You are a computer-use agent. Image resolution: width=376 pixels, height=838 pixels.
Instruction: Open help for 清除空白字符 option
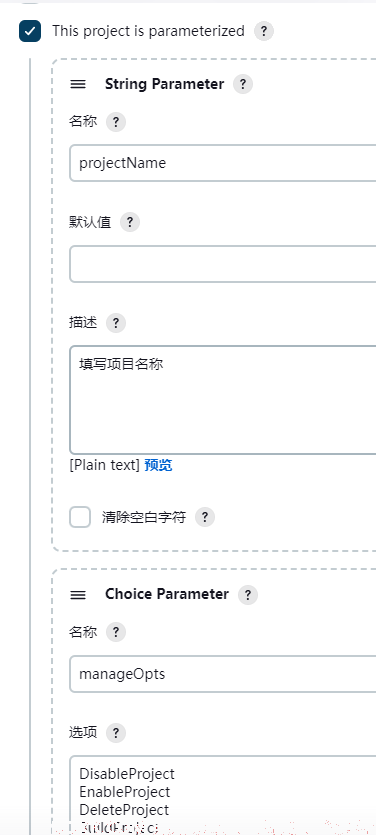[x=205, y=517]
